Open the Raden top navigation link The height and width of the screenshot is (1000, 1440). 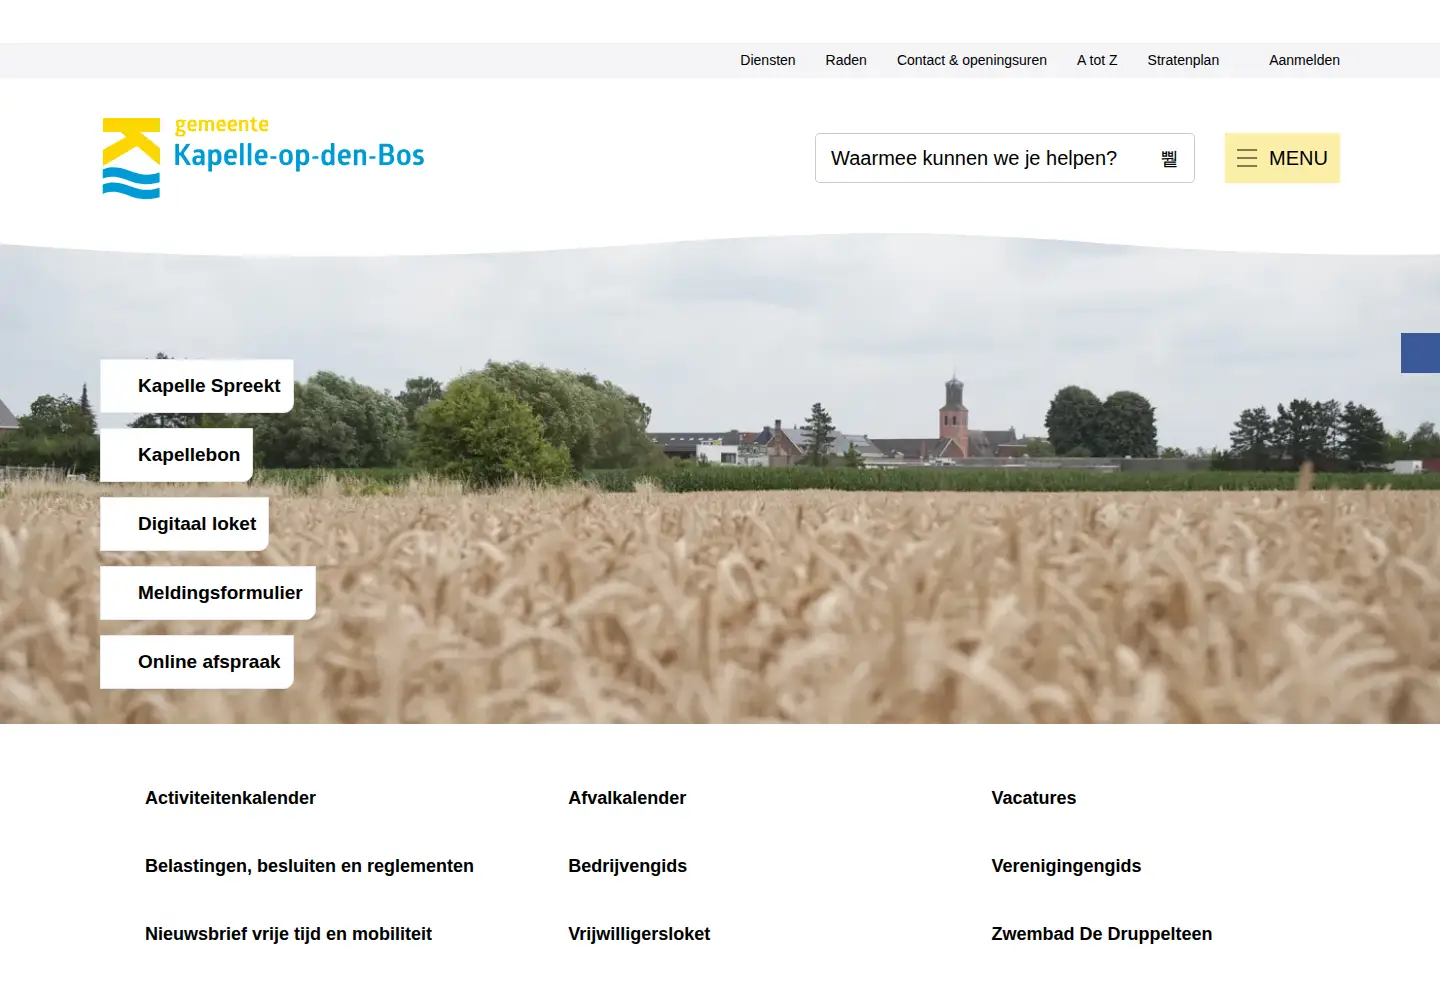coord(846,60)
